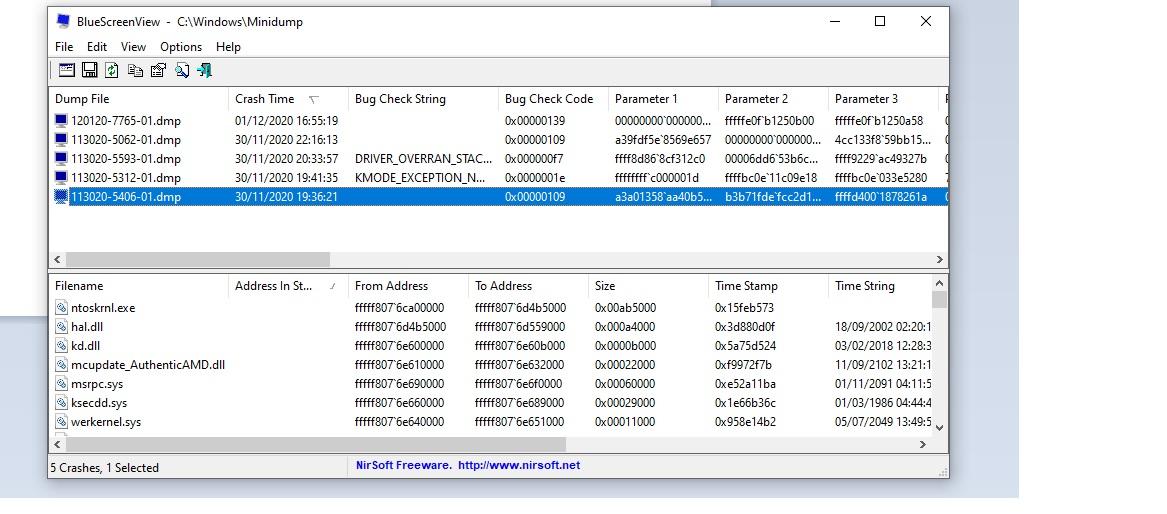Sort drivers by From Address column header

click(408, 286)
